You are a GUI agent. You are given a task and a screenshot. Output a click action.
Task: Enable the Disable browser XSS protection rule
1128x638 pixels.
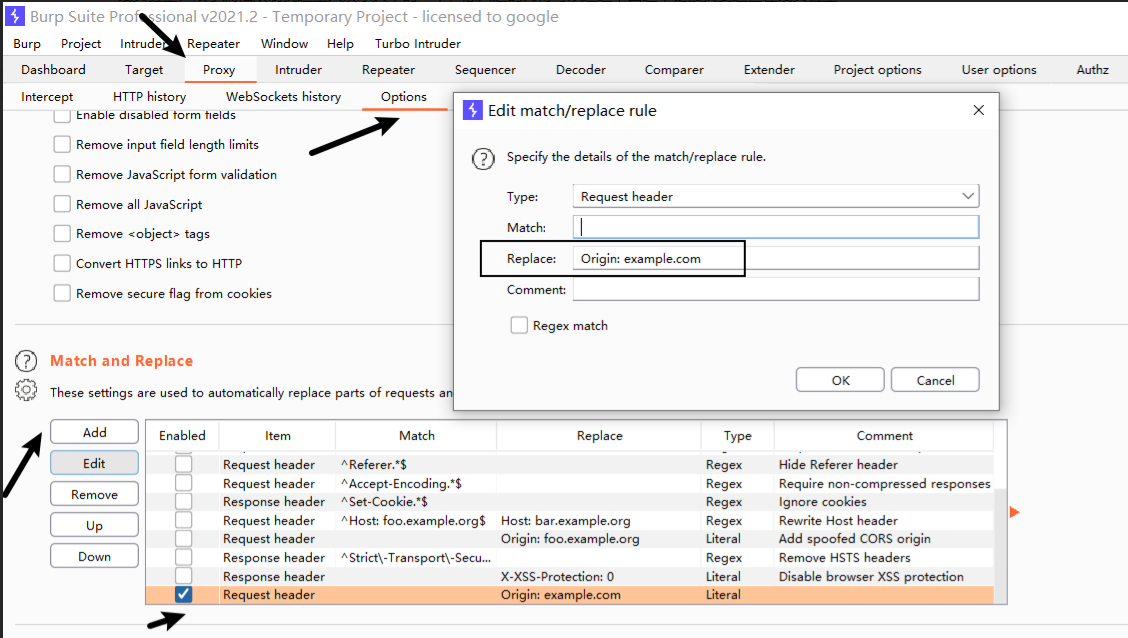[x=183, y=576]
